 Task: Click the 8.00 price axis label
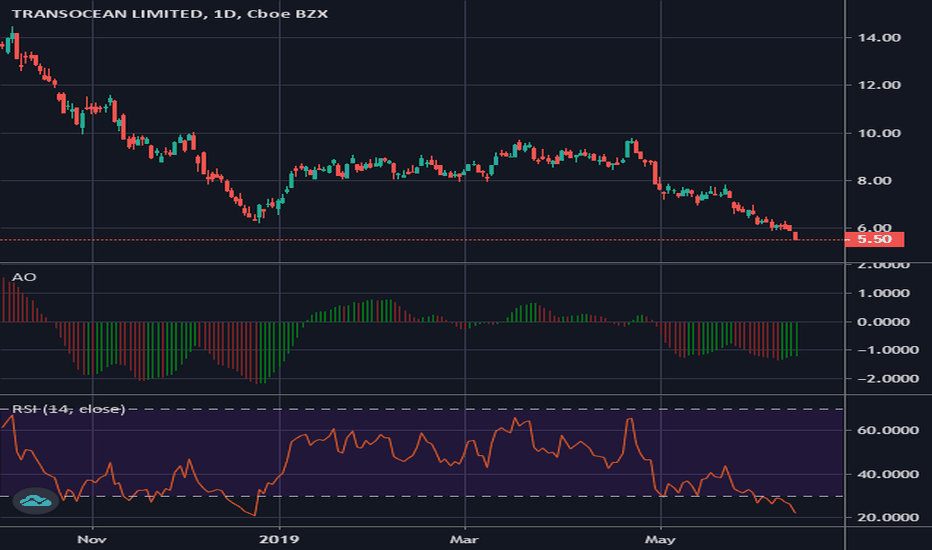874,181
